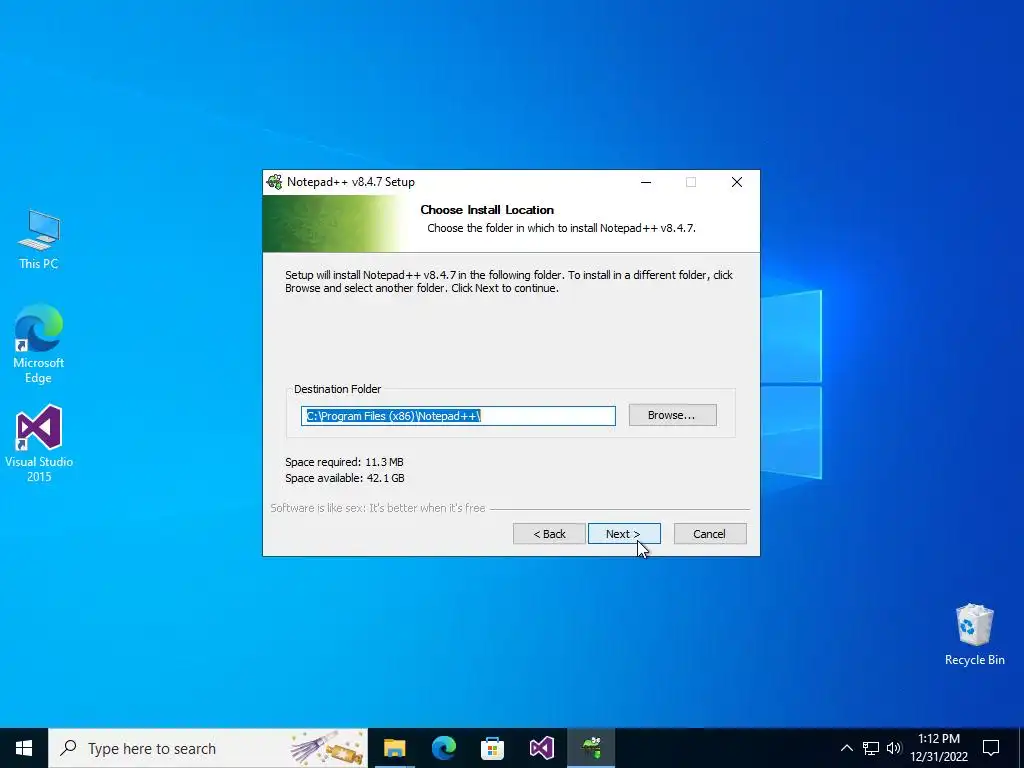Image resolution: width=1024 pixels, height=768 pixels.
Task: Click the 'Space available: 42.1 GB' text
Action: (x=345, y=478)
